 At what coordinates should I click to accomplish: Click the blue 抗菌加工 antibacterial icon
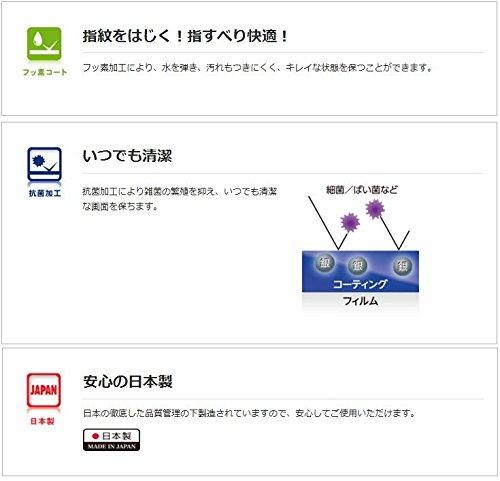pyautogui.click(x=44, y=164)
